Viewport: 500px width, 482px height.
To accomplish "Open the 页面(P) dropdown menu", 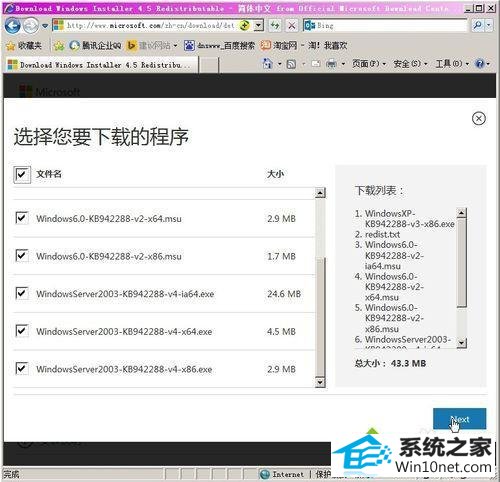I will coord(369,63).
